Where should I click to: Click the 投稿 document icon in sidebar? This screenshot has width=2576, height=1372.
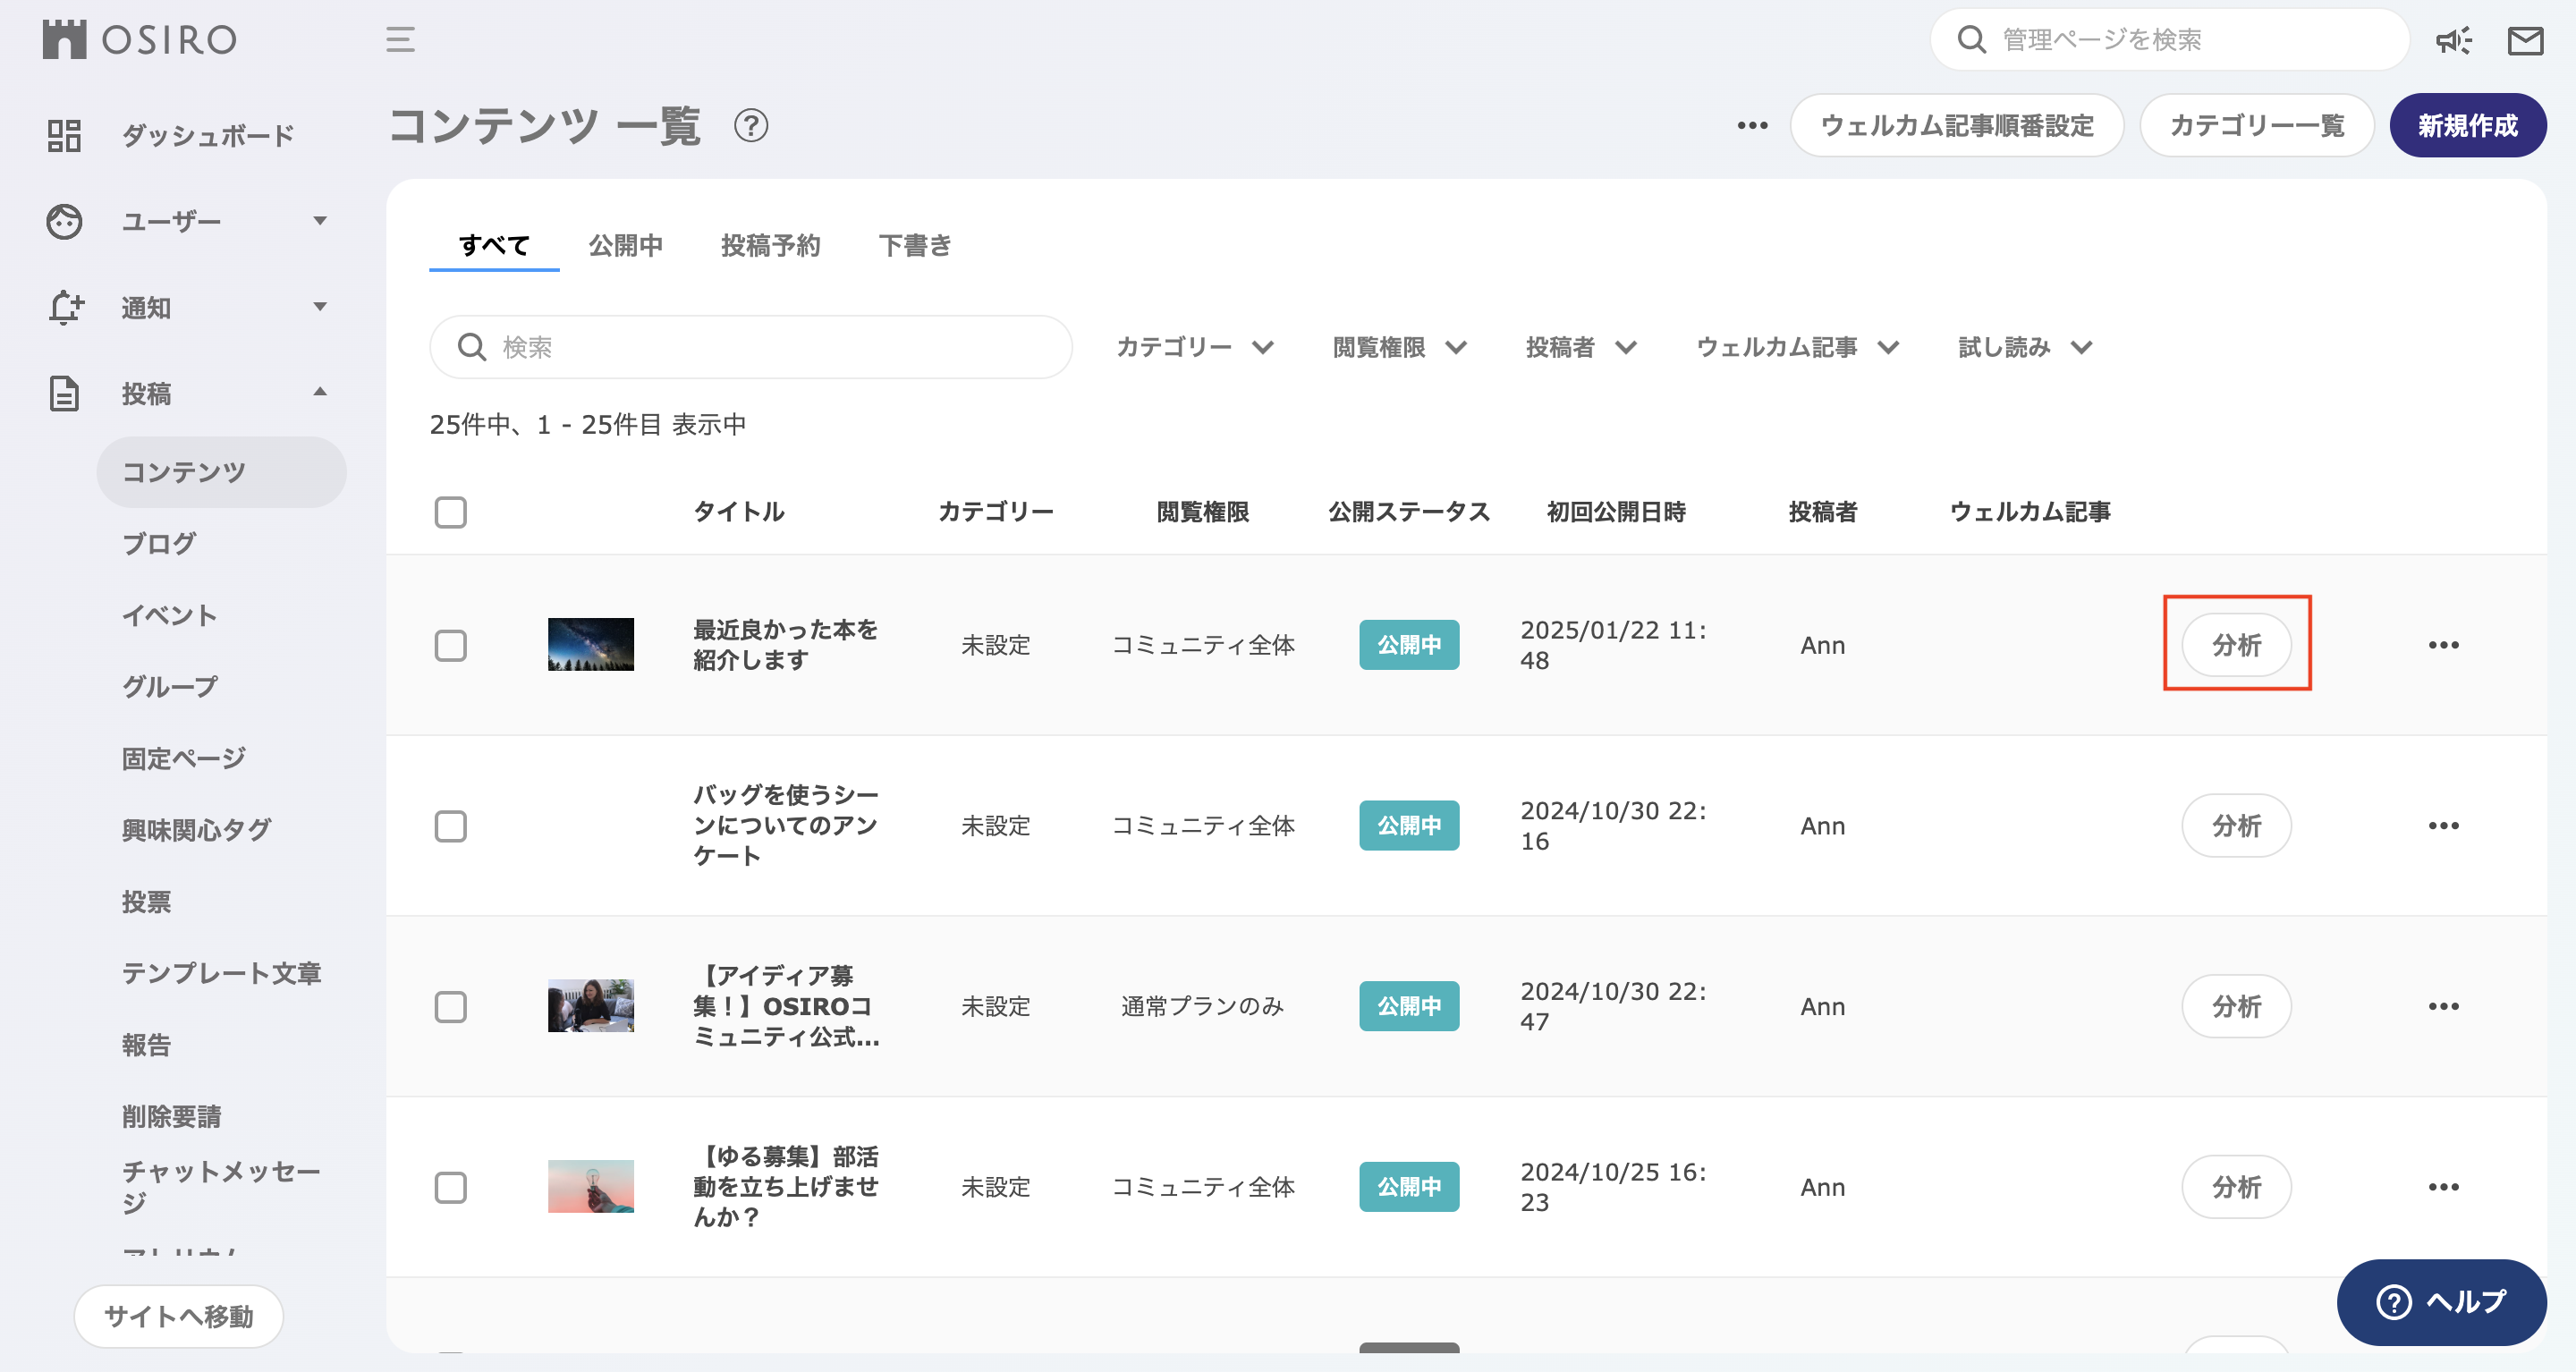tap(64, 393)
